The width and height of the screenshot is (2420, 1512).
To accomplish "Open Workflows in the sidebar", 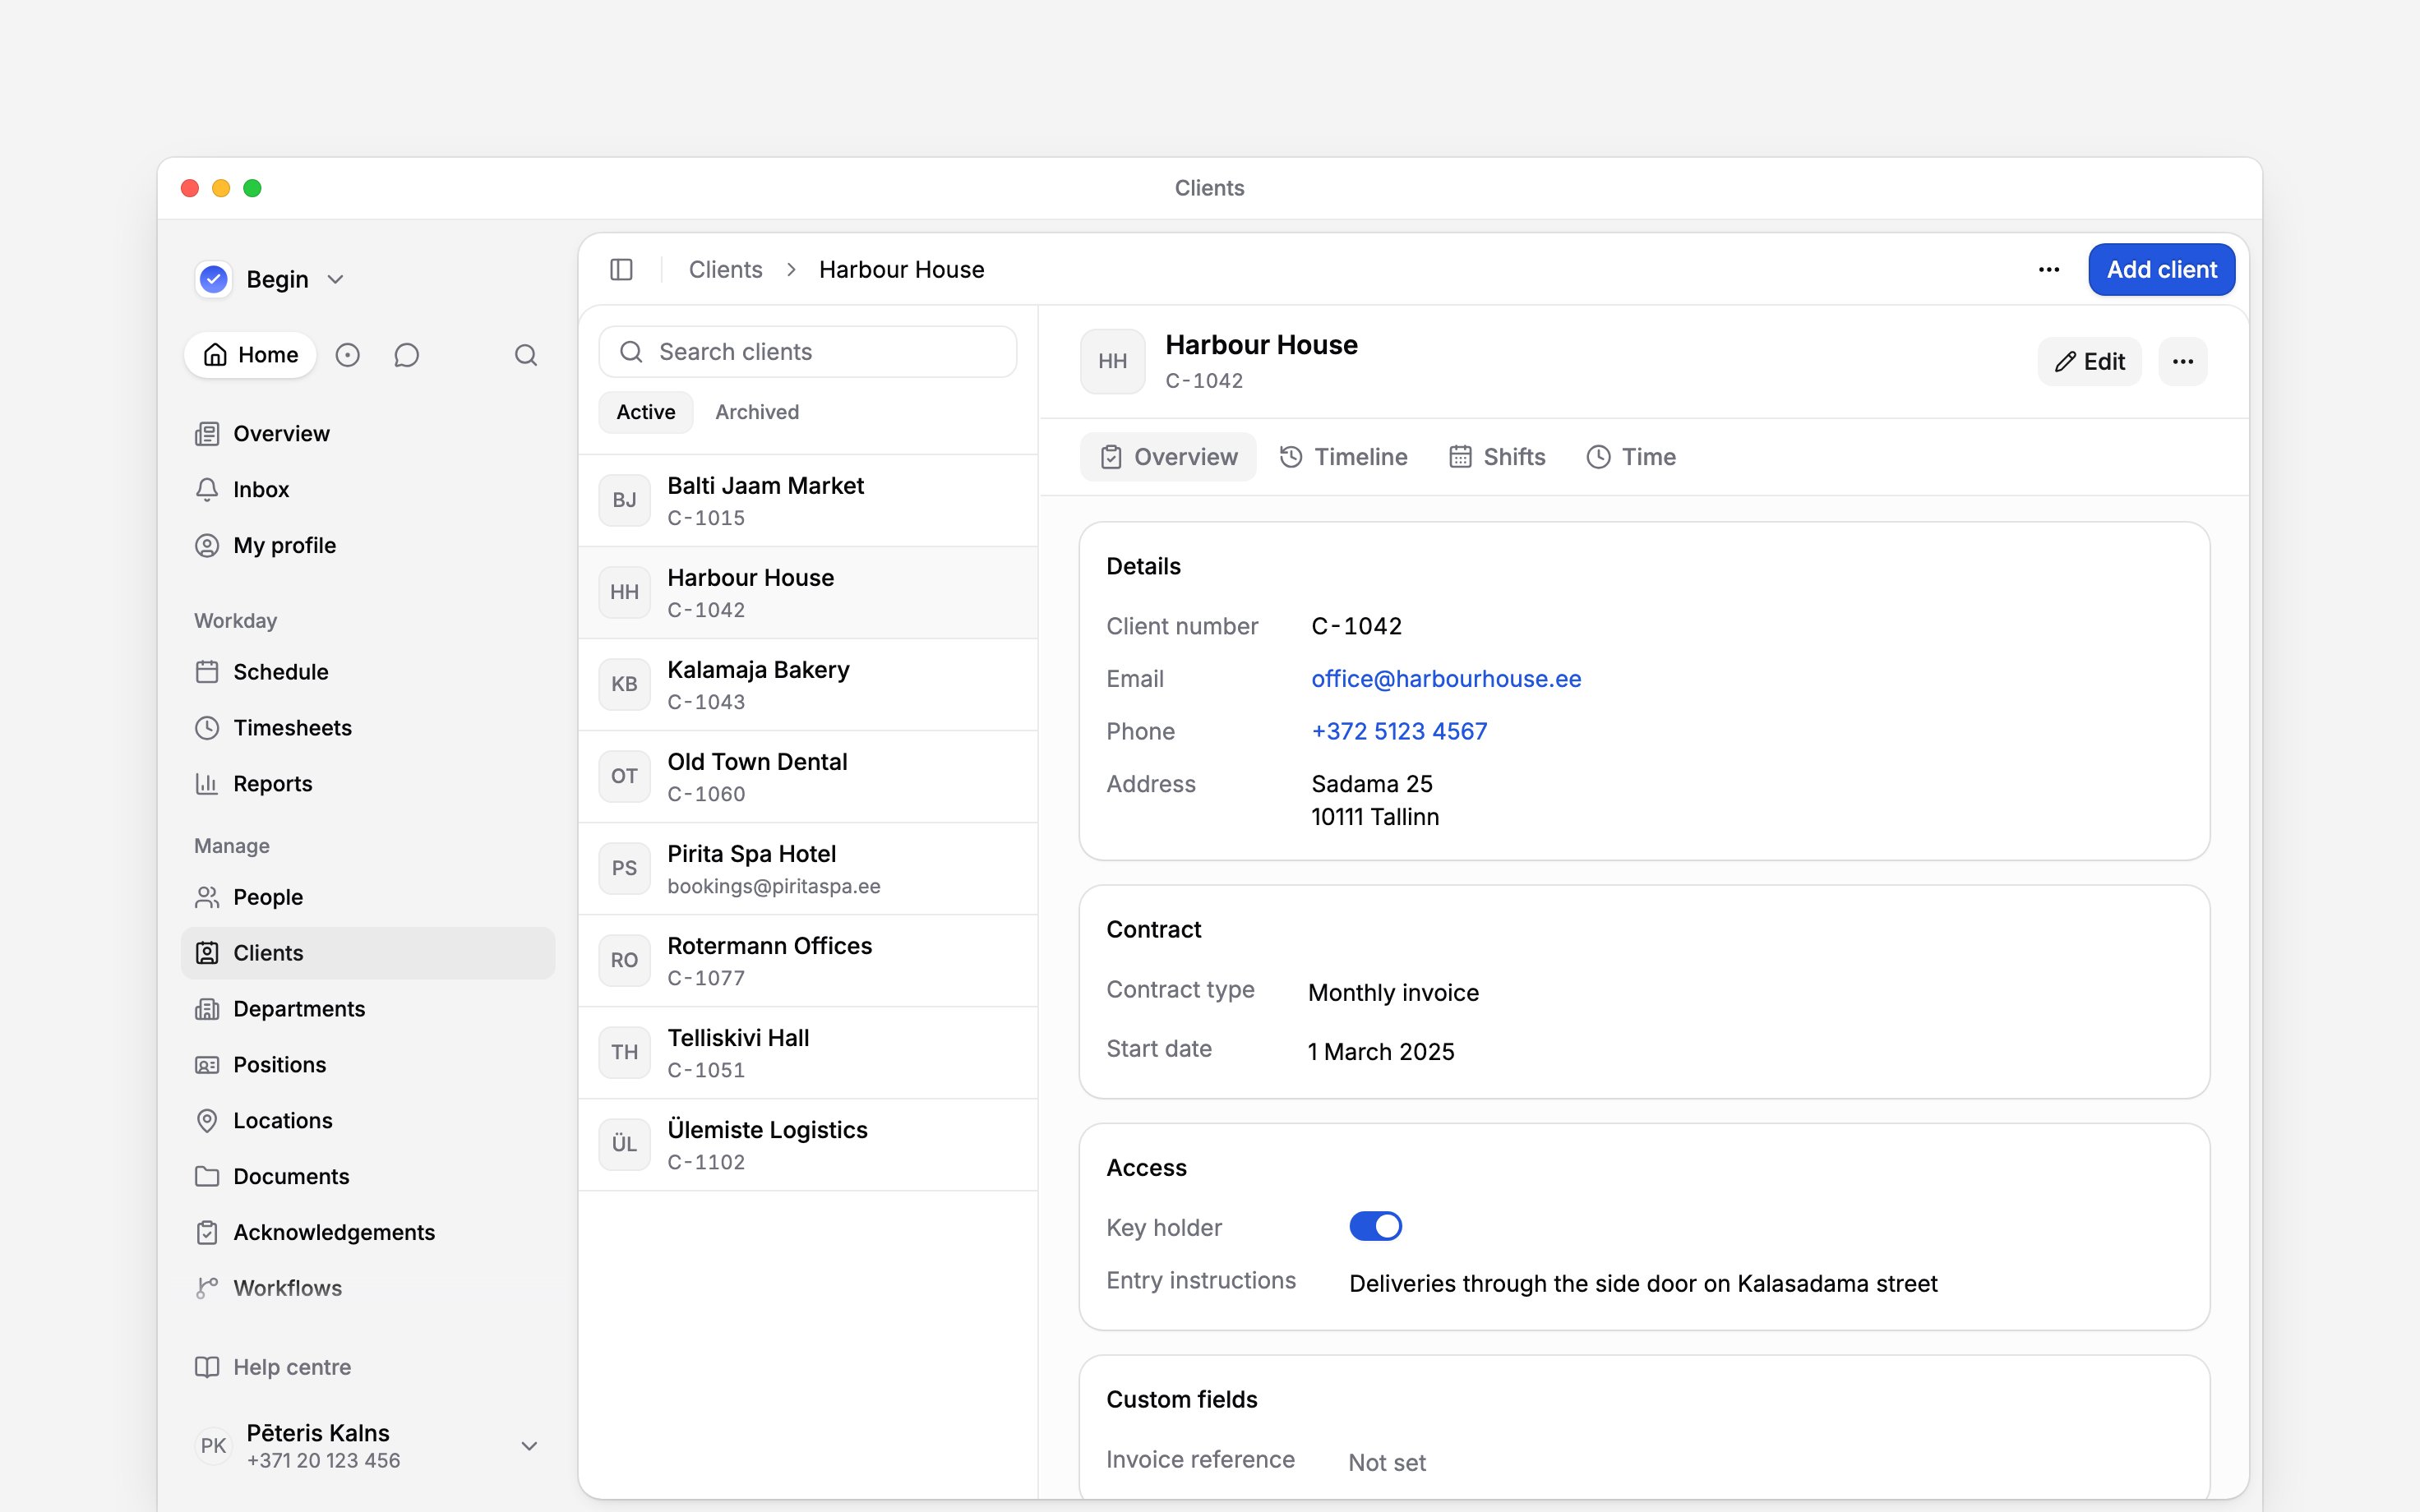I will pos(368,1288).
